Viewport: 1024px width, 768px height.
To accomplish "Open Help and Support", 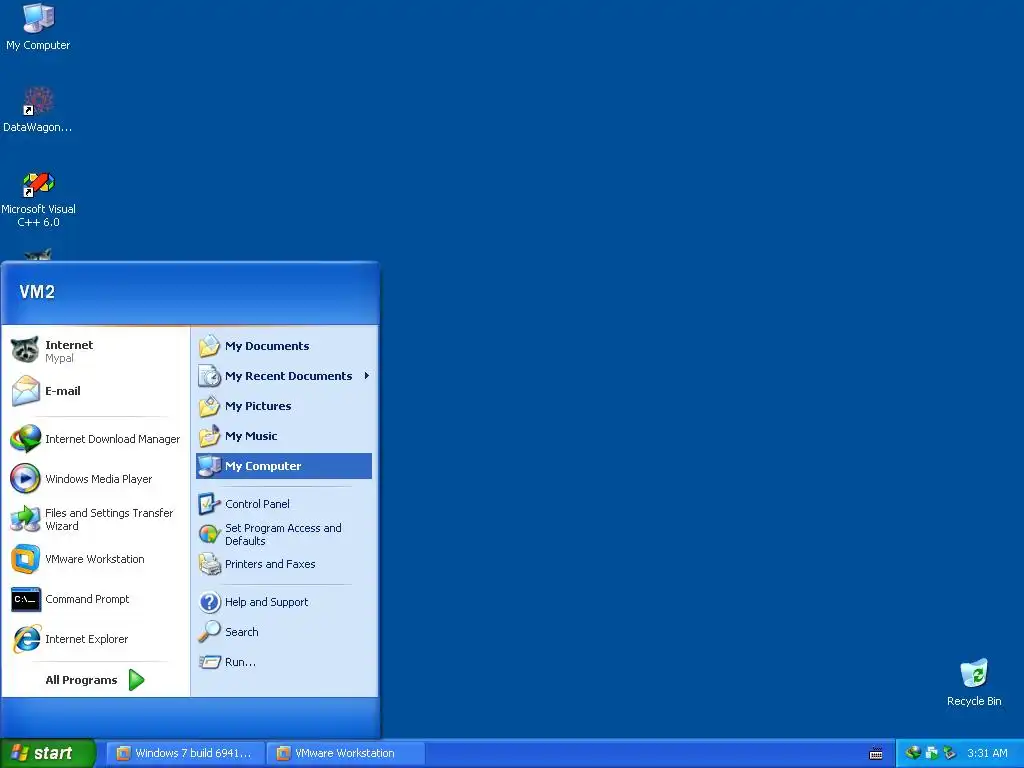I will (284, 601).
